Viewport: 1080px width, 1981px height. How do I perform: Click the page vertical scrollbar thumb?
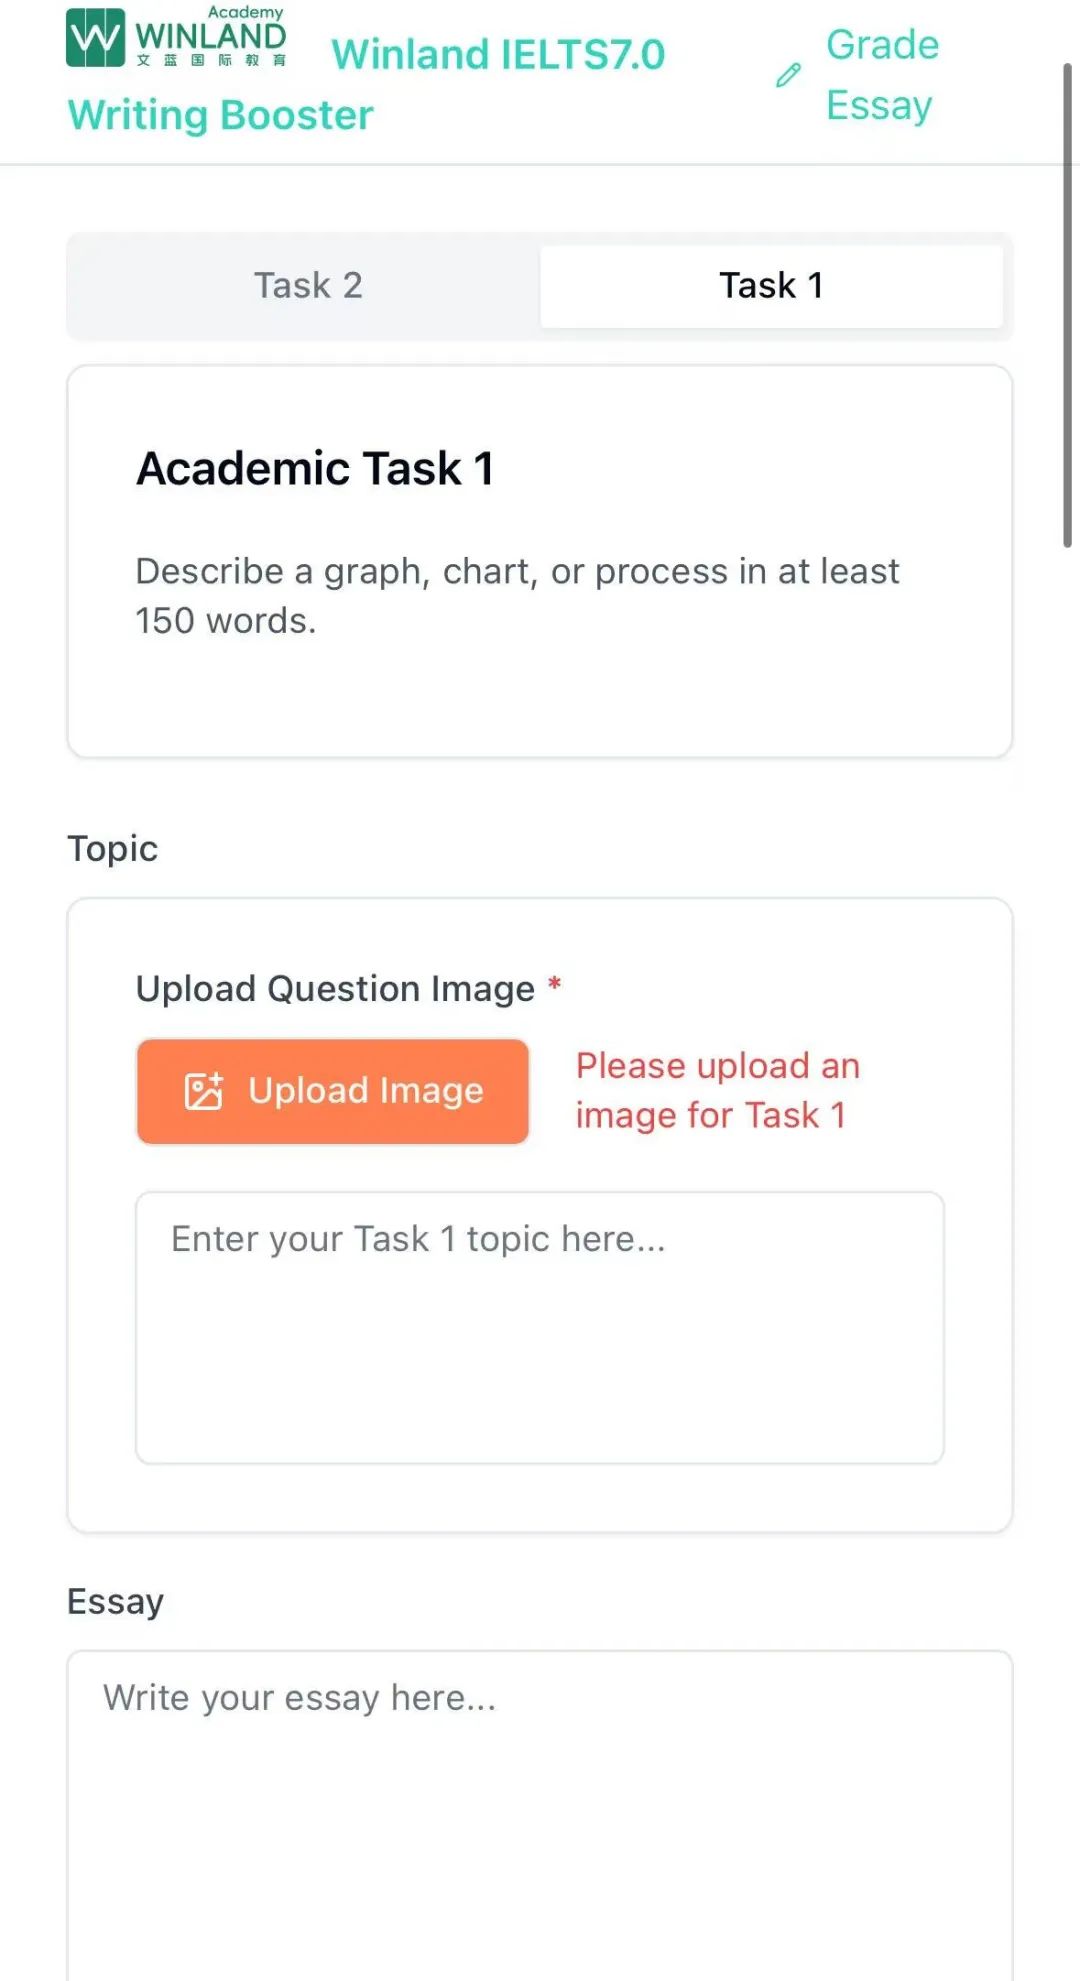pos(1067,305)
